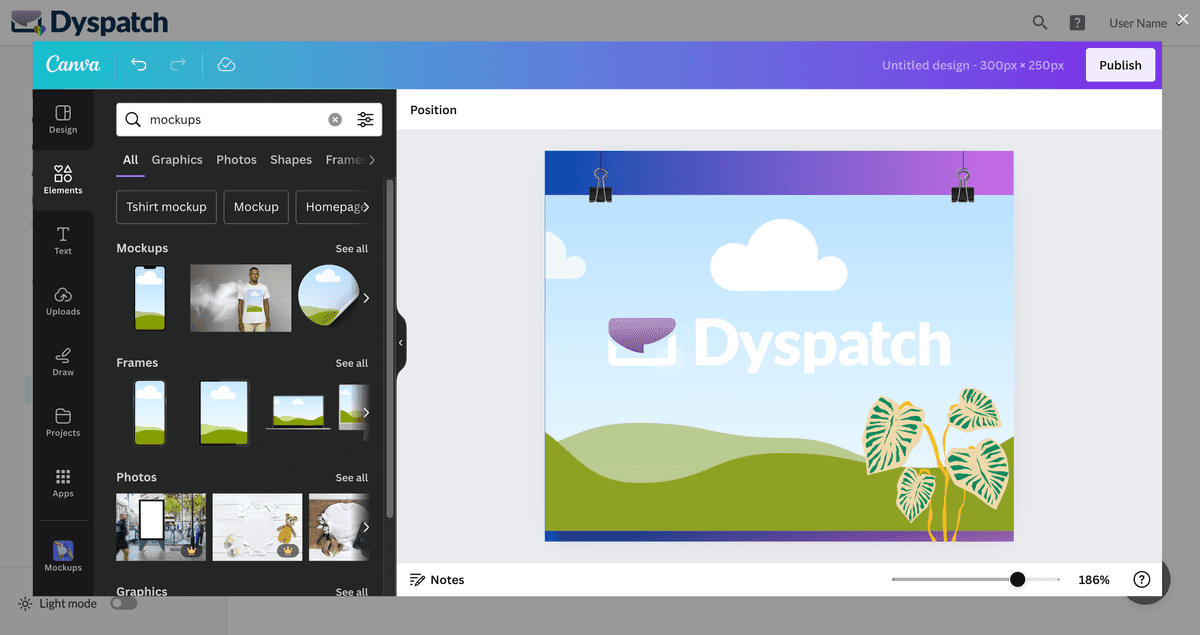The width and height of the screenshot is (1200, 635).
Task: See all Frames
Action: (352, 363)
